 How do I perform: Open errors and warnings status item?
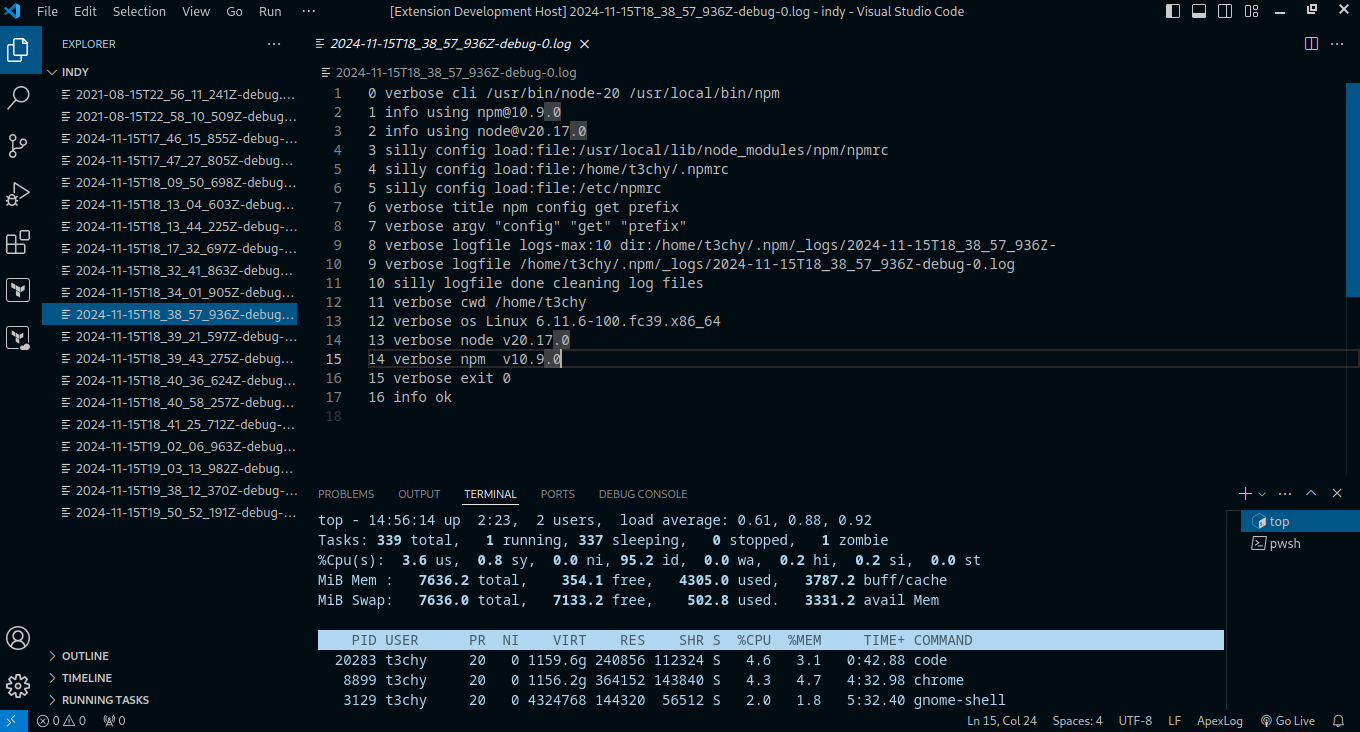tap(61, 721)
